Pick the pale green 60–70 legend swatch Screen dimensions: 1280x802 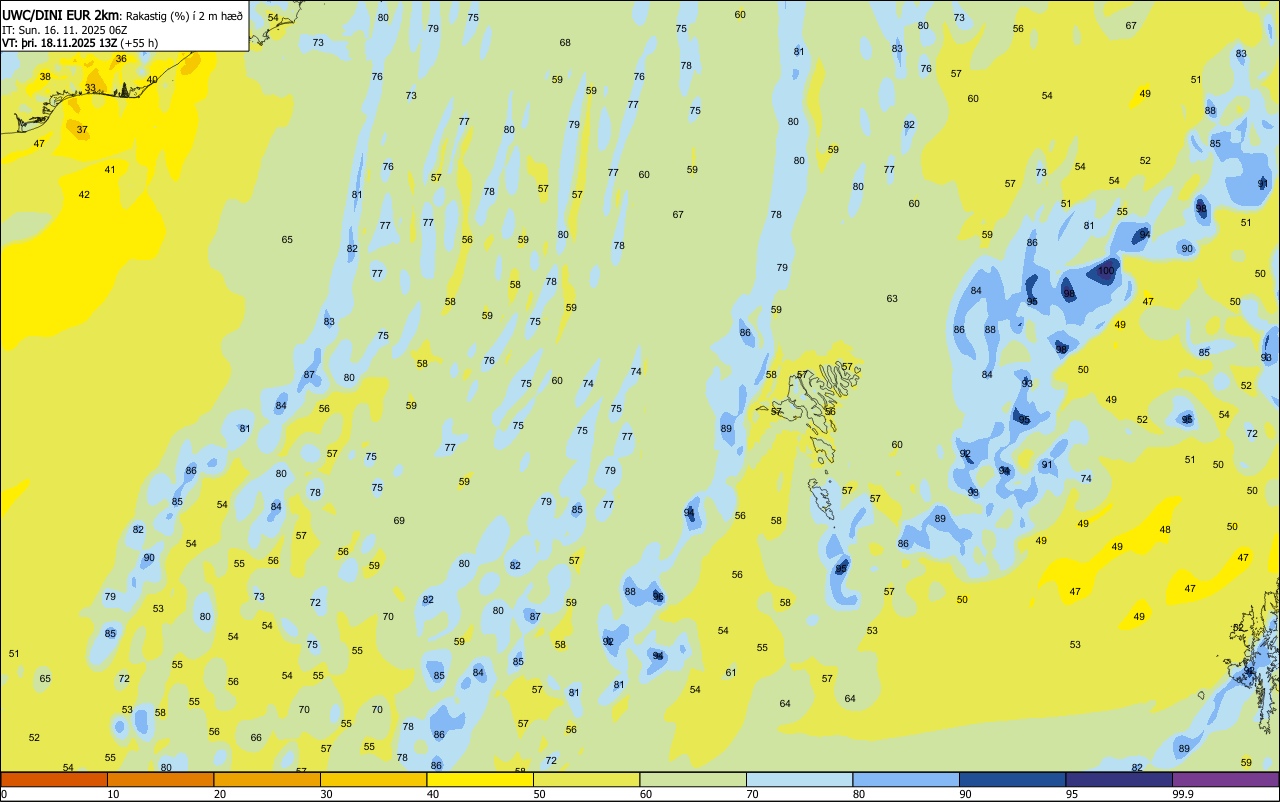[693, 779]
